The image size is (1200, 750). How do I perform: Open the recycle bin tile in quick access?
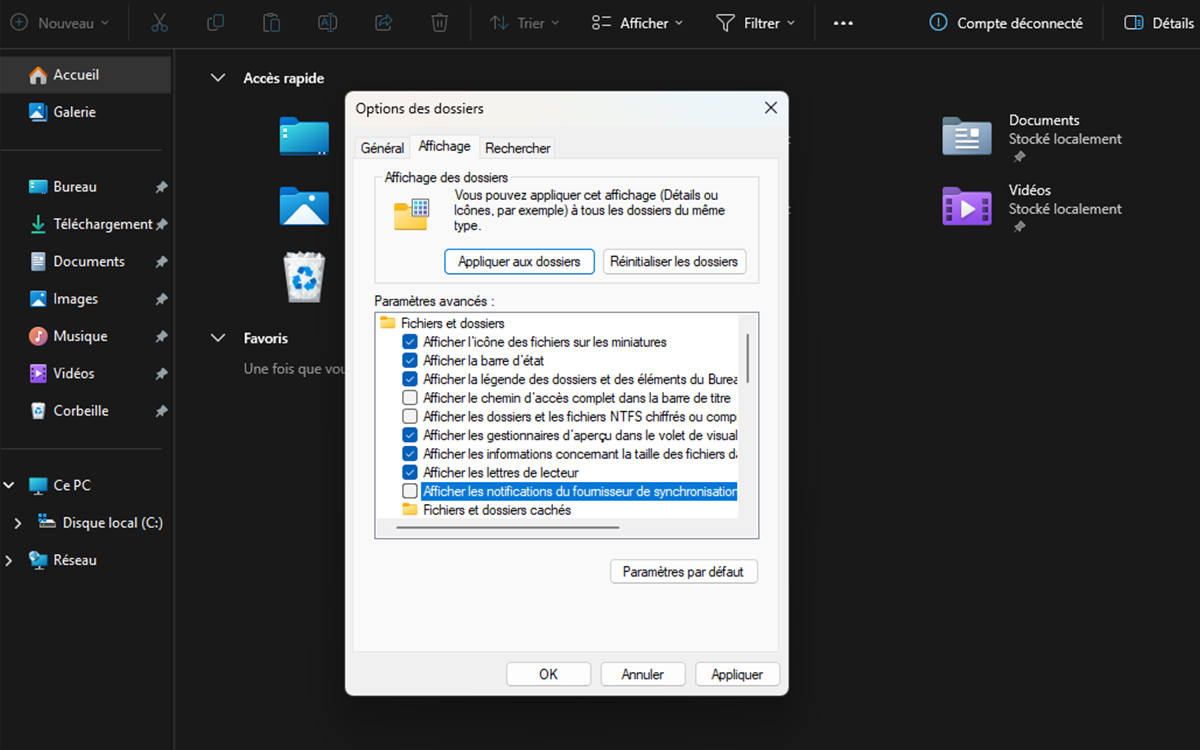[304, 276]
